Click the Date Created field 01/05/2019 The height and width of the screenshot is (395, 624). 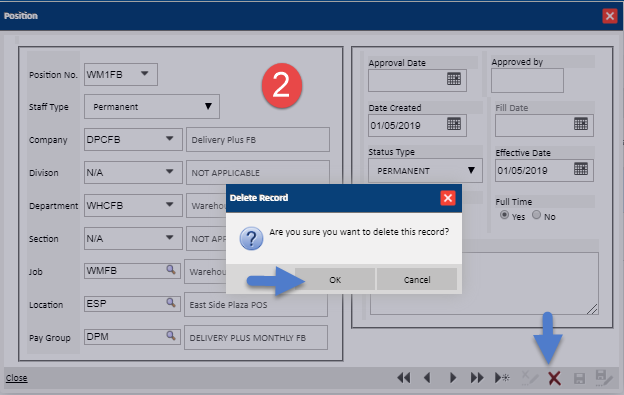[417, 125]
